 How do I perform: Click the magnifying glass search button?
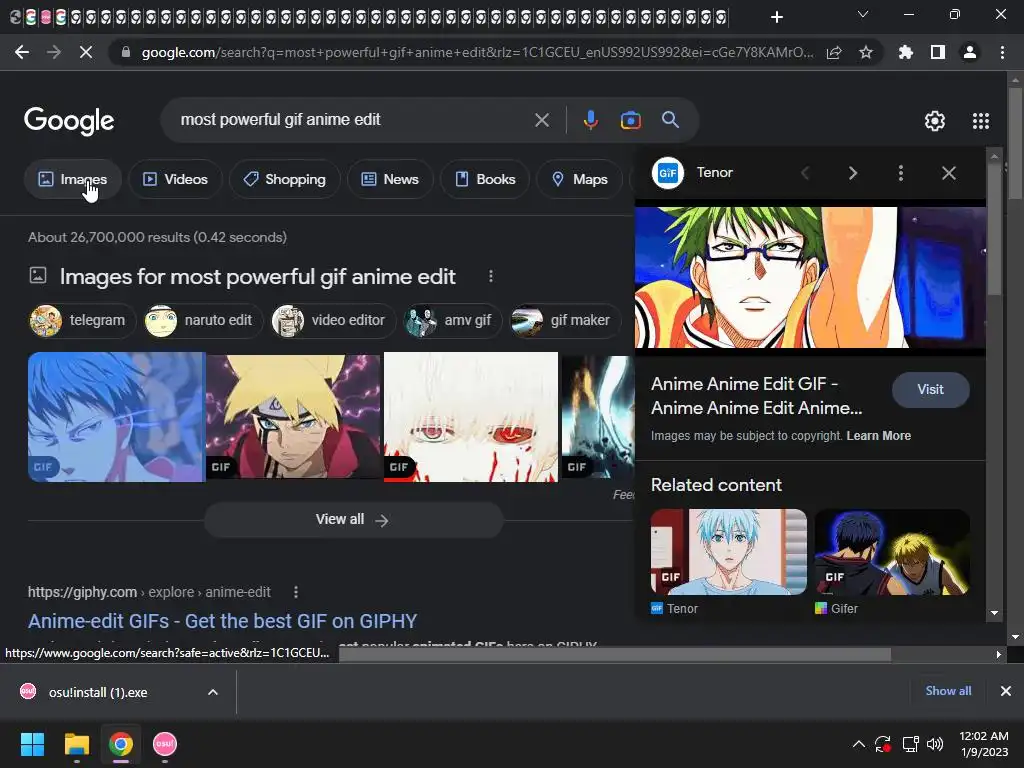pyautogui.click(x=671, y=120)
